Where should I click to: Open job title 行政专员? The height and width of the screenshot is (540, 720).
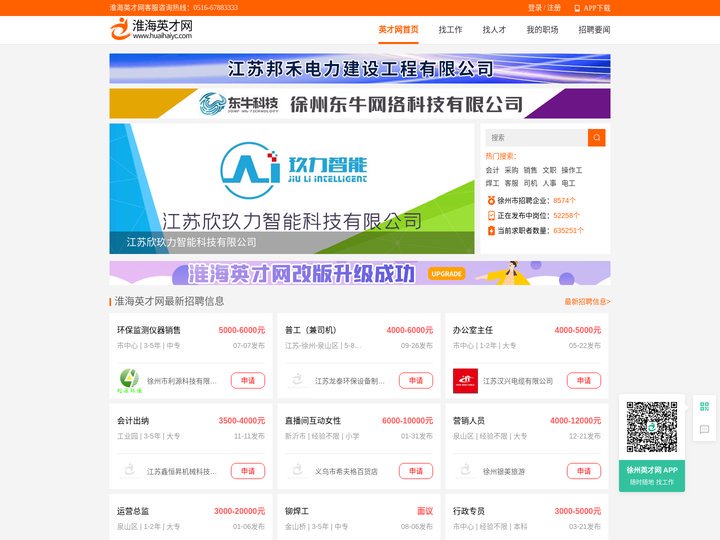[469, 511]
